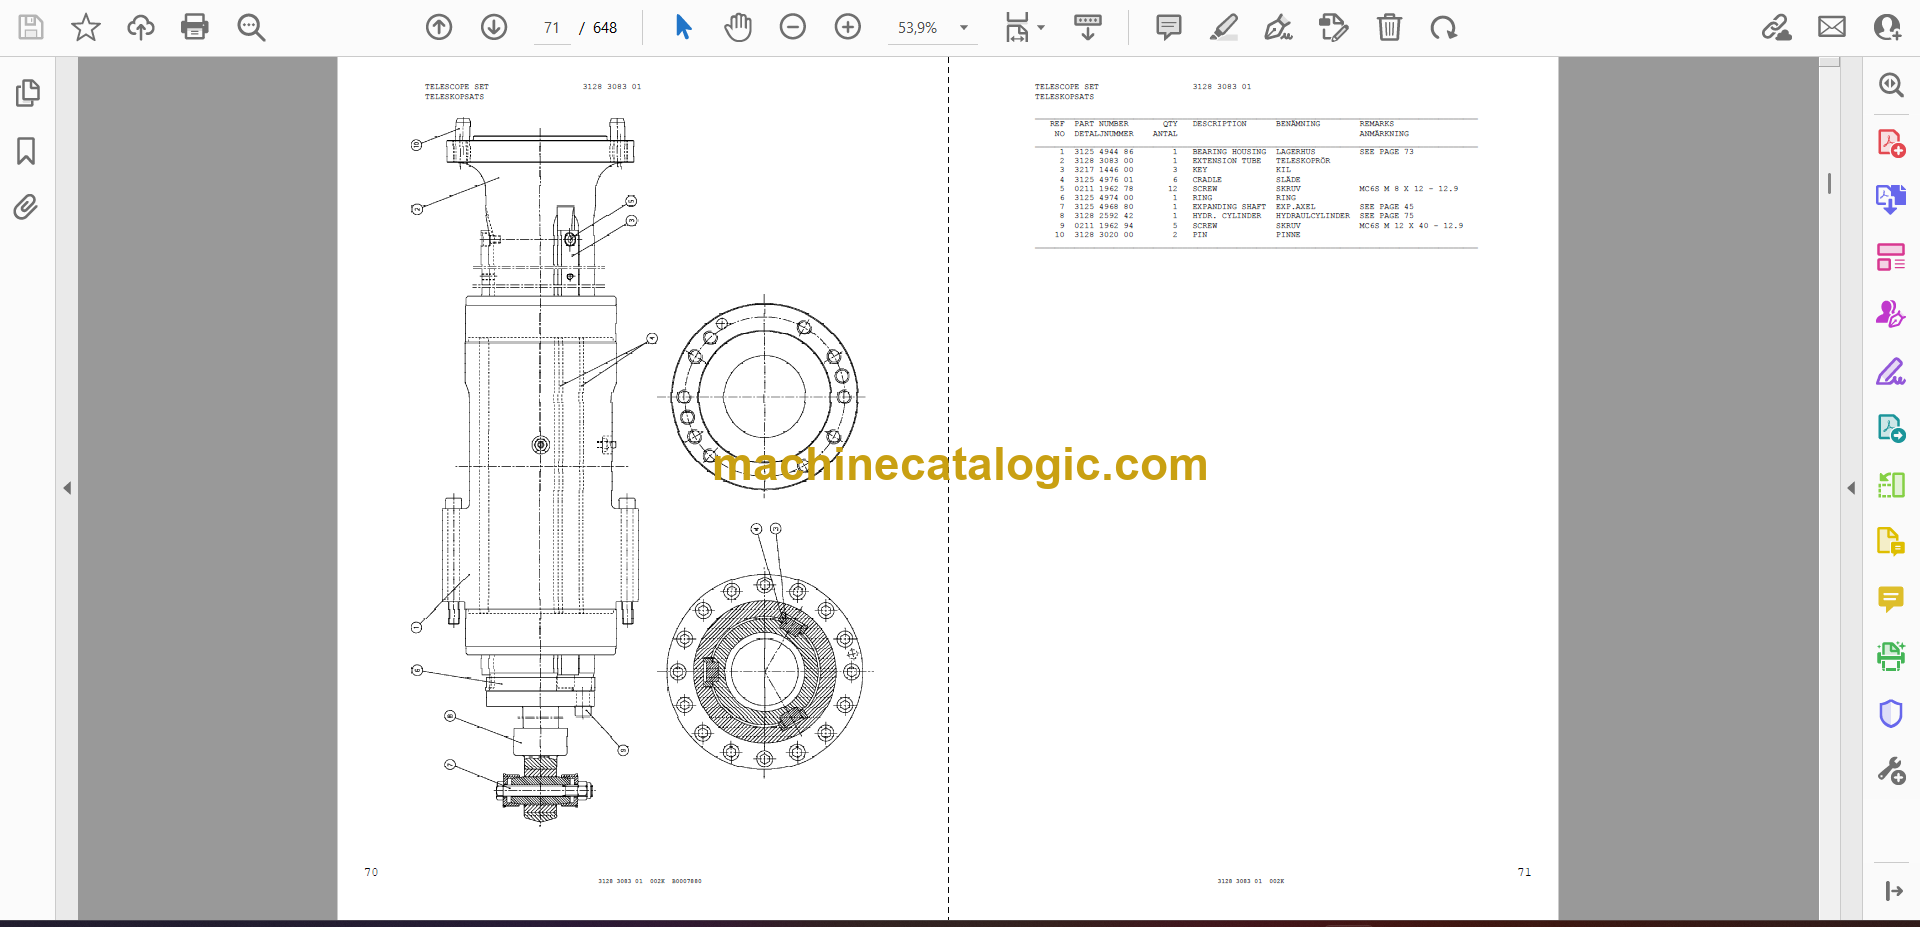Open the Fill & Sign tool
This screenshot has height=927, width=1920.
coord(1891,371)
